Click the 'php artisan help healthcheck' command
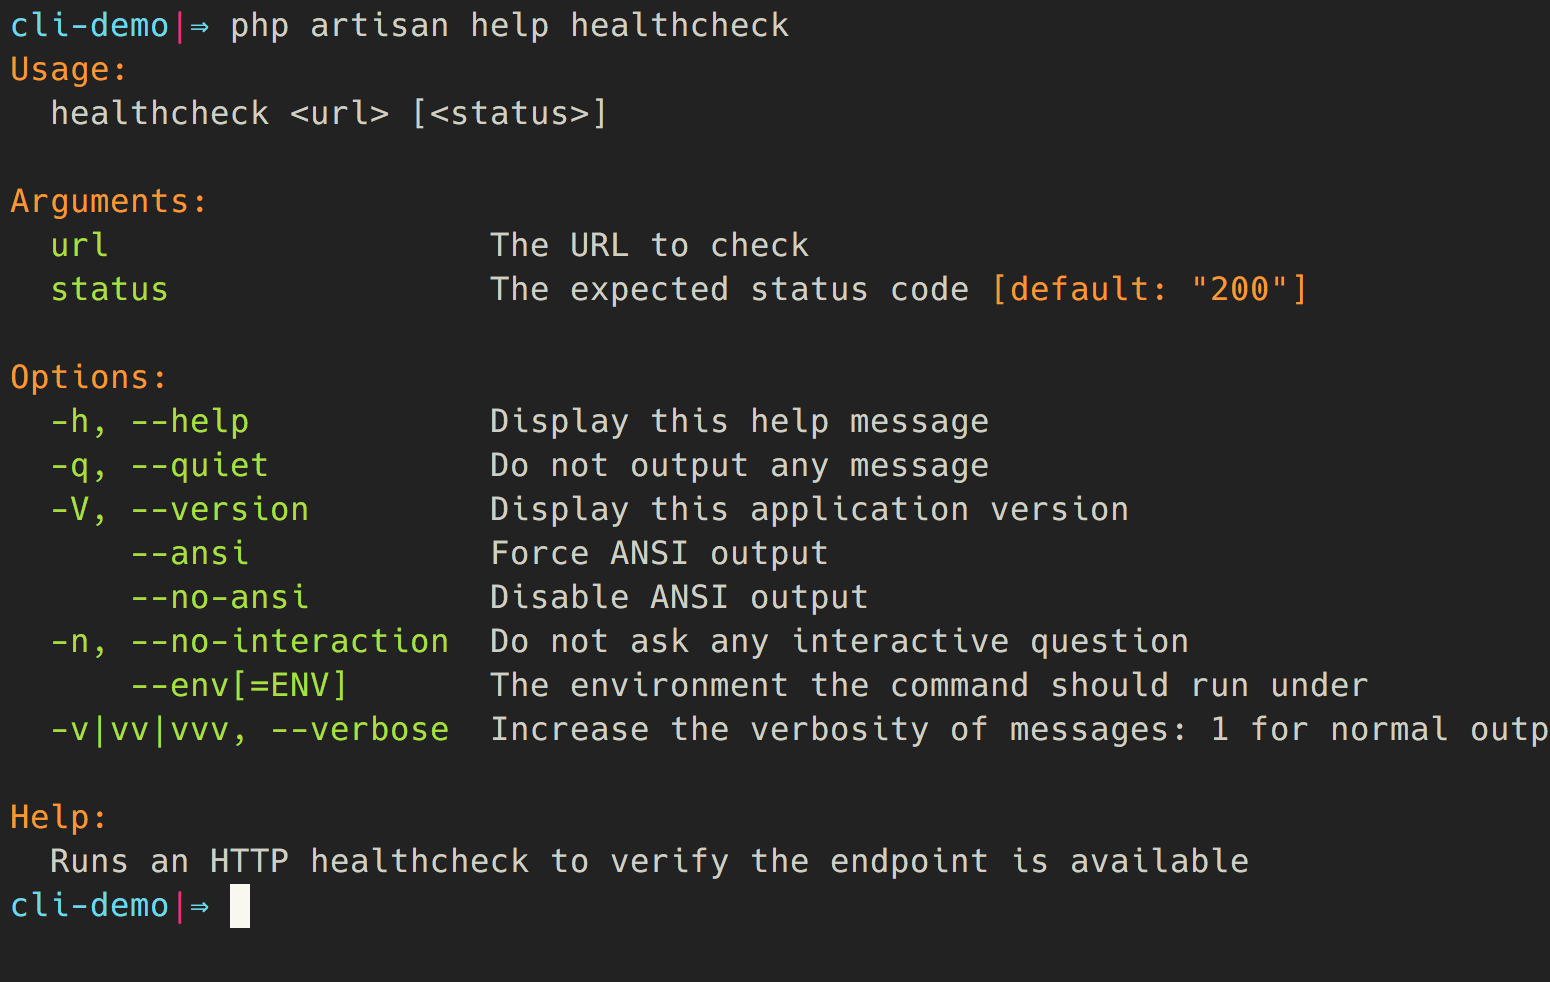This screenshot has height=982, width=1550. [510, 26]
